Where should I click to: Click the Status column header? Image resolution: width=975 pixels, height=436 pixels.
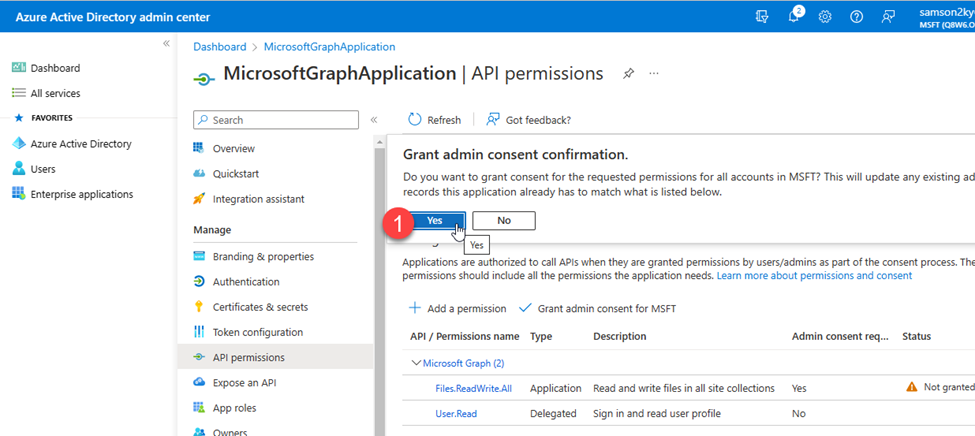click(917, 336)
